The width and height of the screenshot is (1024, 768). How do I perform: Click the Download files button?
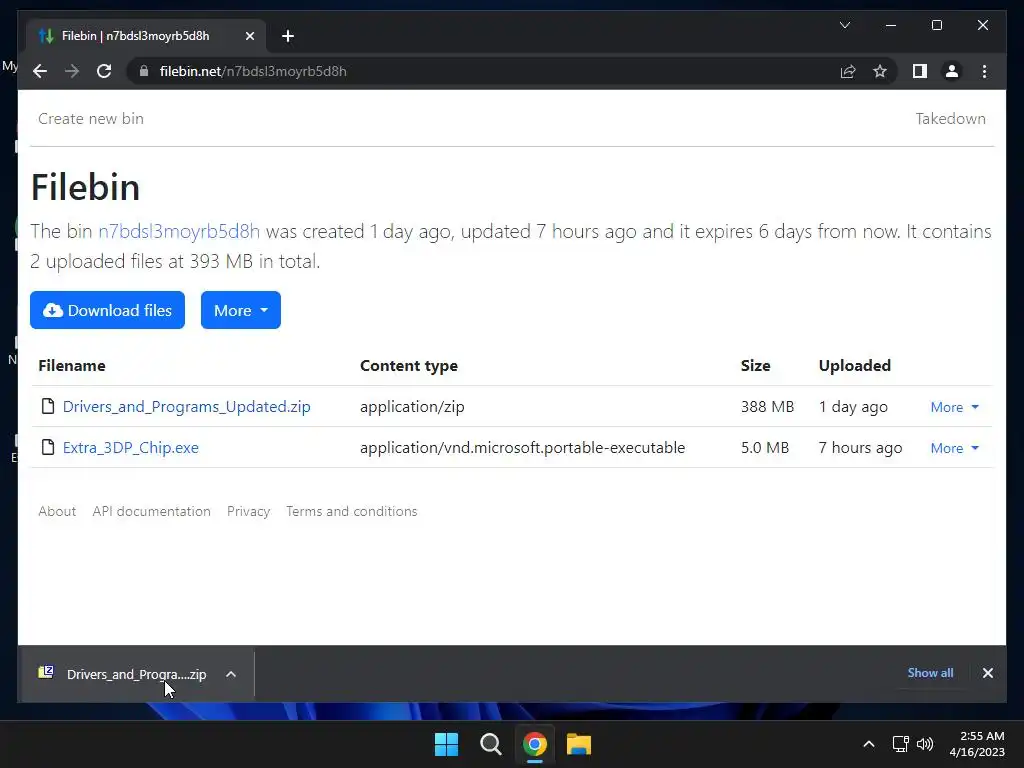pyautogui.click(x=107, y=310)
